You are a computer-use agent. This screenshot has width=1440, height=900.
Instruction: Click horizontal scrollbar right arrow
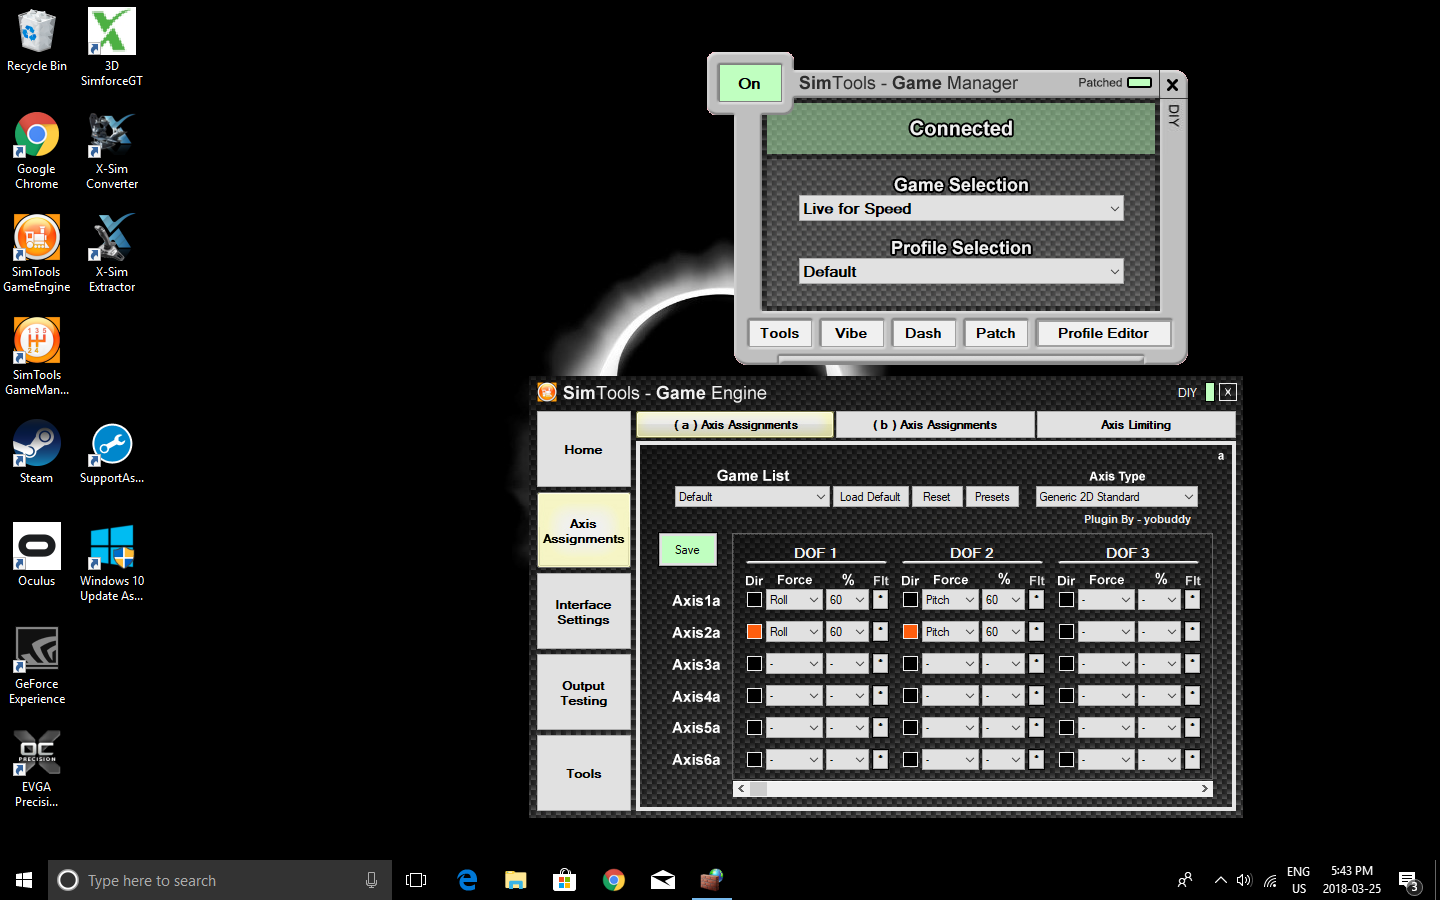pyautogui.click(x=1205, y=789)
